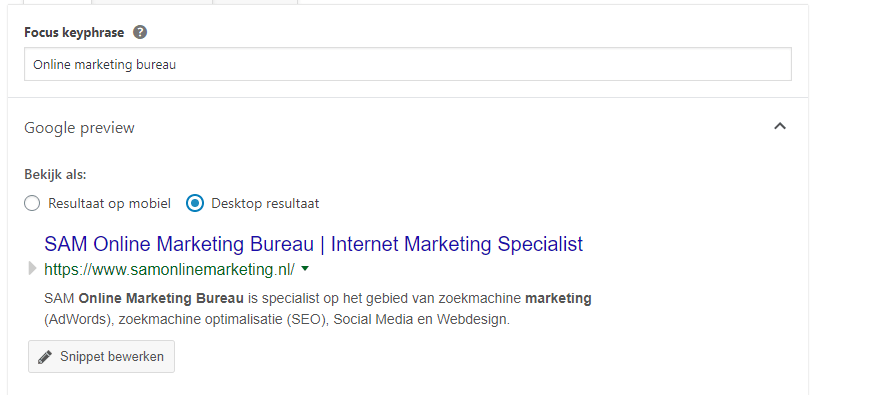Image resolution: width=870 pixels, height=395 pixels.
Task: Open the green dropdown arrow after URL
Action: point(305,269)
